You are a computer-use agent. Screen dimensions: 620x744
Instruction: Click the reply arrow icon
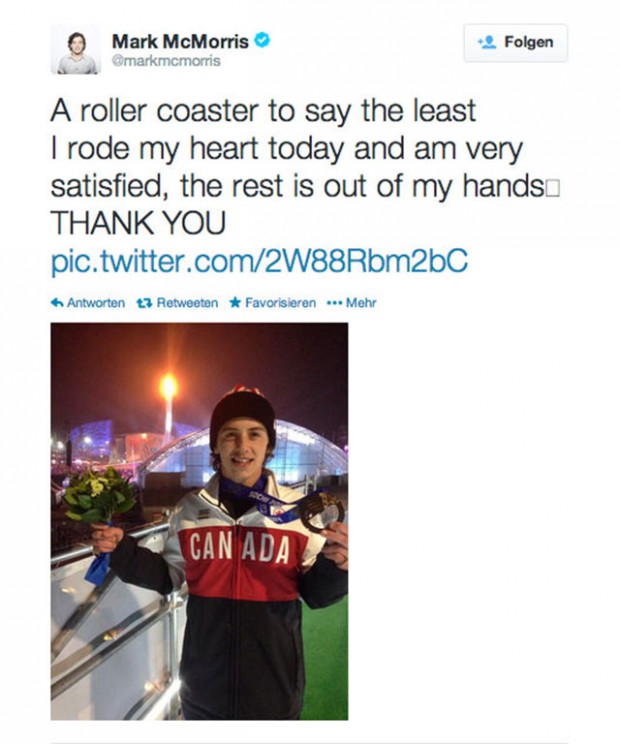click(56, 303)
